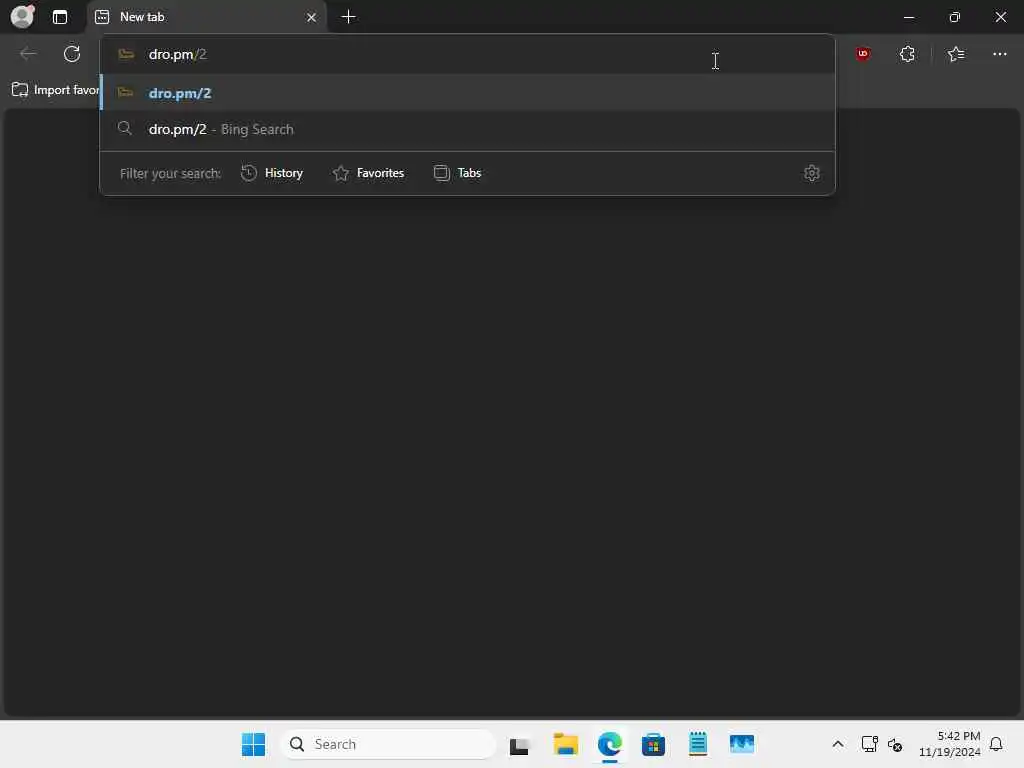
Task: Open the uBlock Origin extension icon
Action: click(863, 54)
